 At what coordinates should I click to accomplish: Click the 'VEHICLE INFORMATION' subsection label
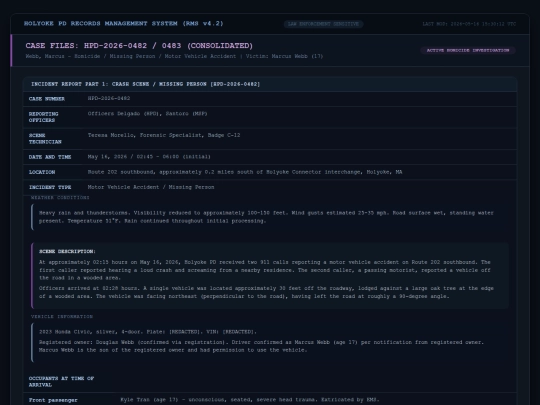click(x=62, y=316)
